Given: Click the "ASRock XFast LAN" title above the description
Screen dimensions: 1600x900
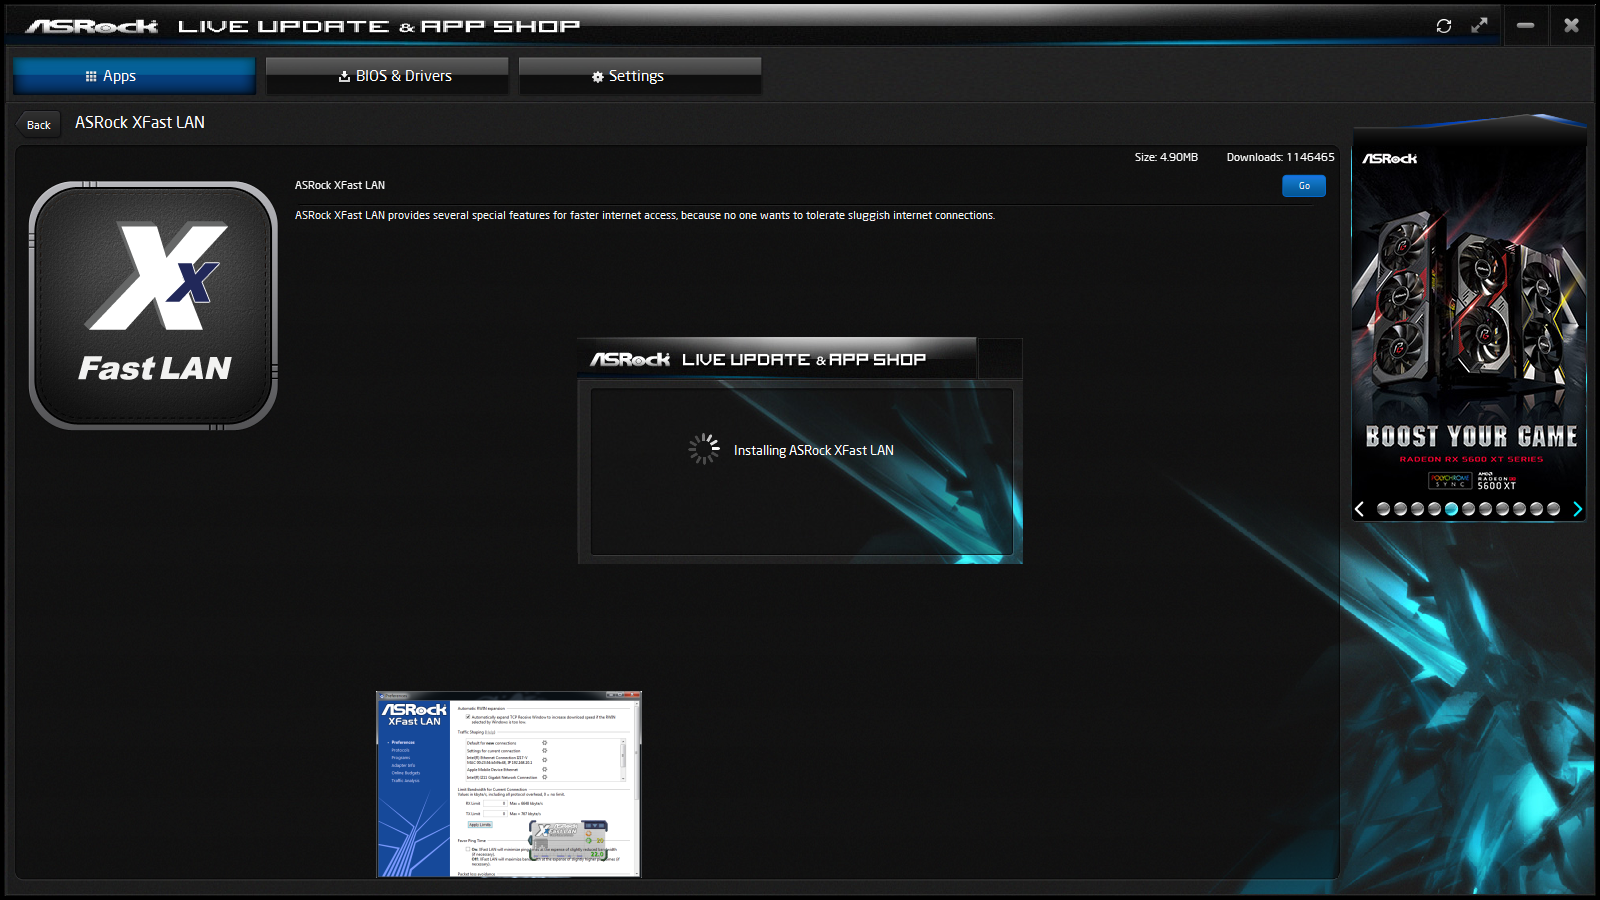Looking at the screenshot, I should point(340,185).
